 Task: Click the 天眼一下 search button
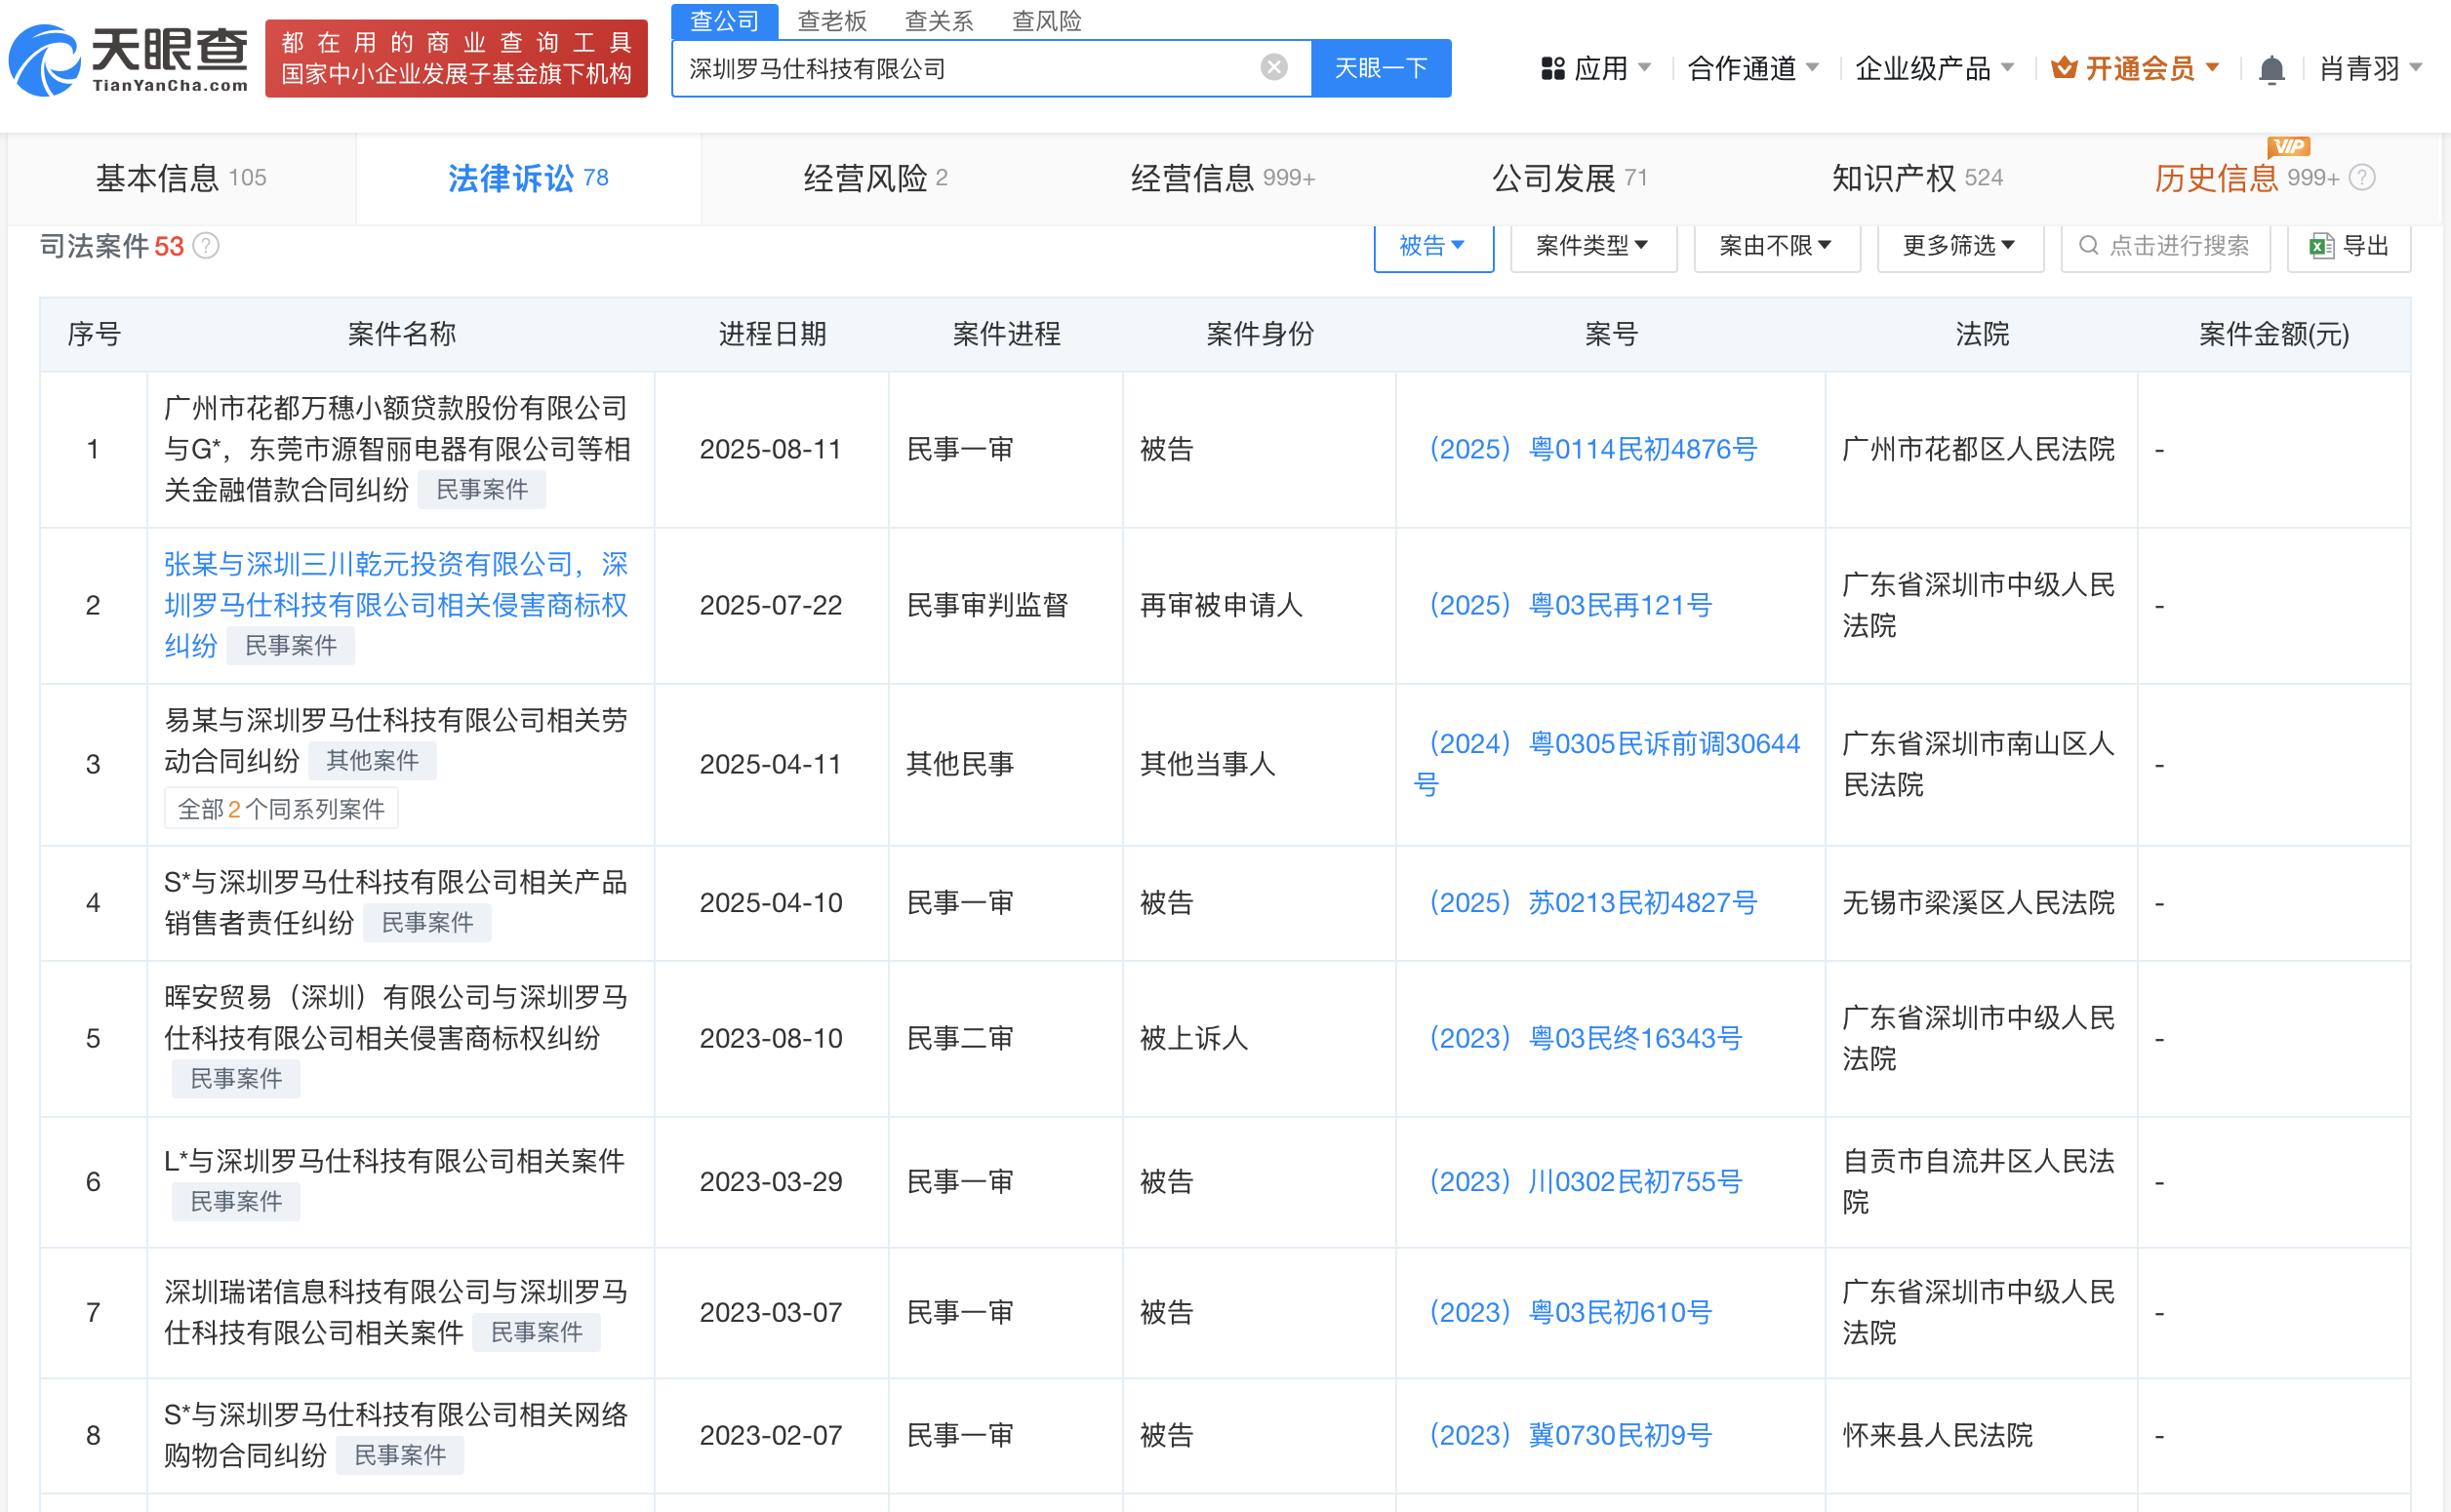1380,68
